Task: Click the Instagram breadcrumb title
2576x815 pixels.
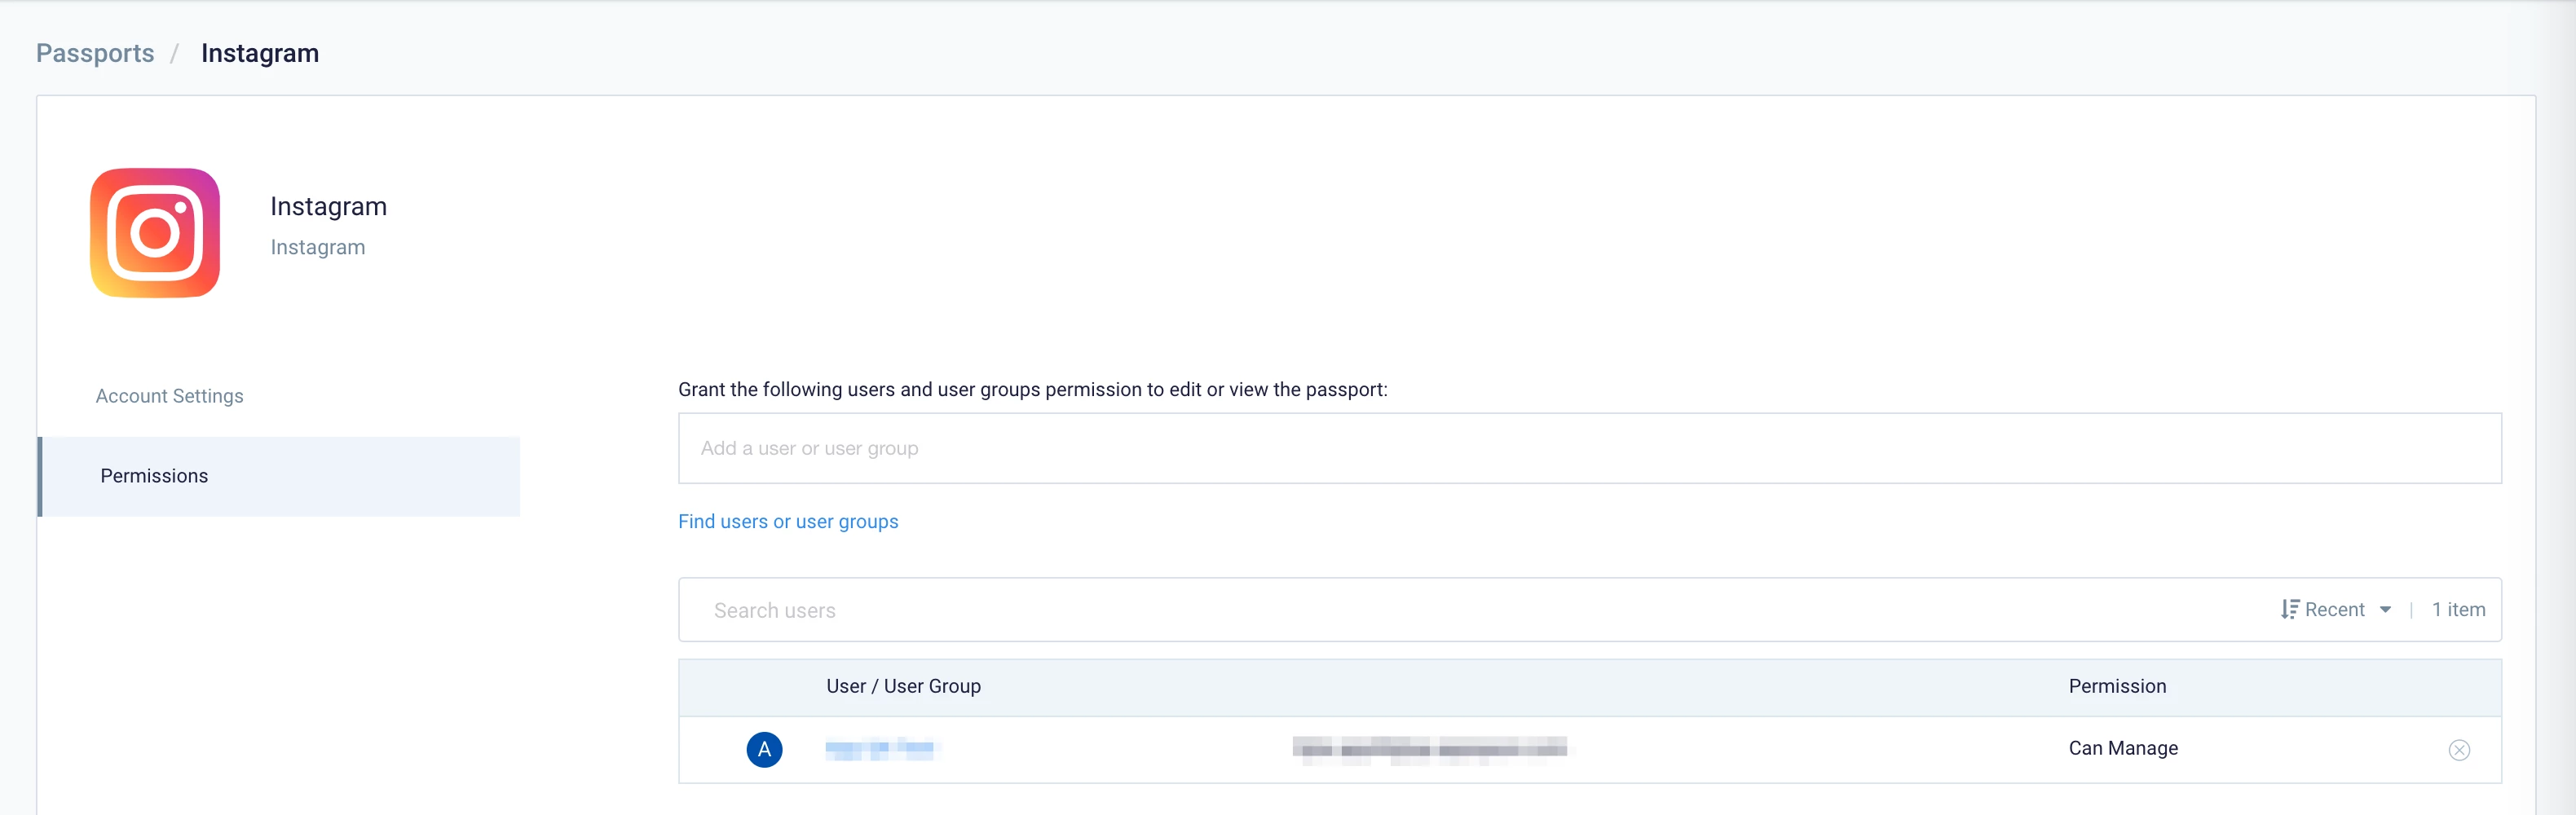Action: click(x=260, y=53)
